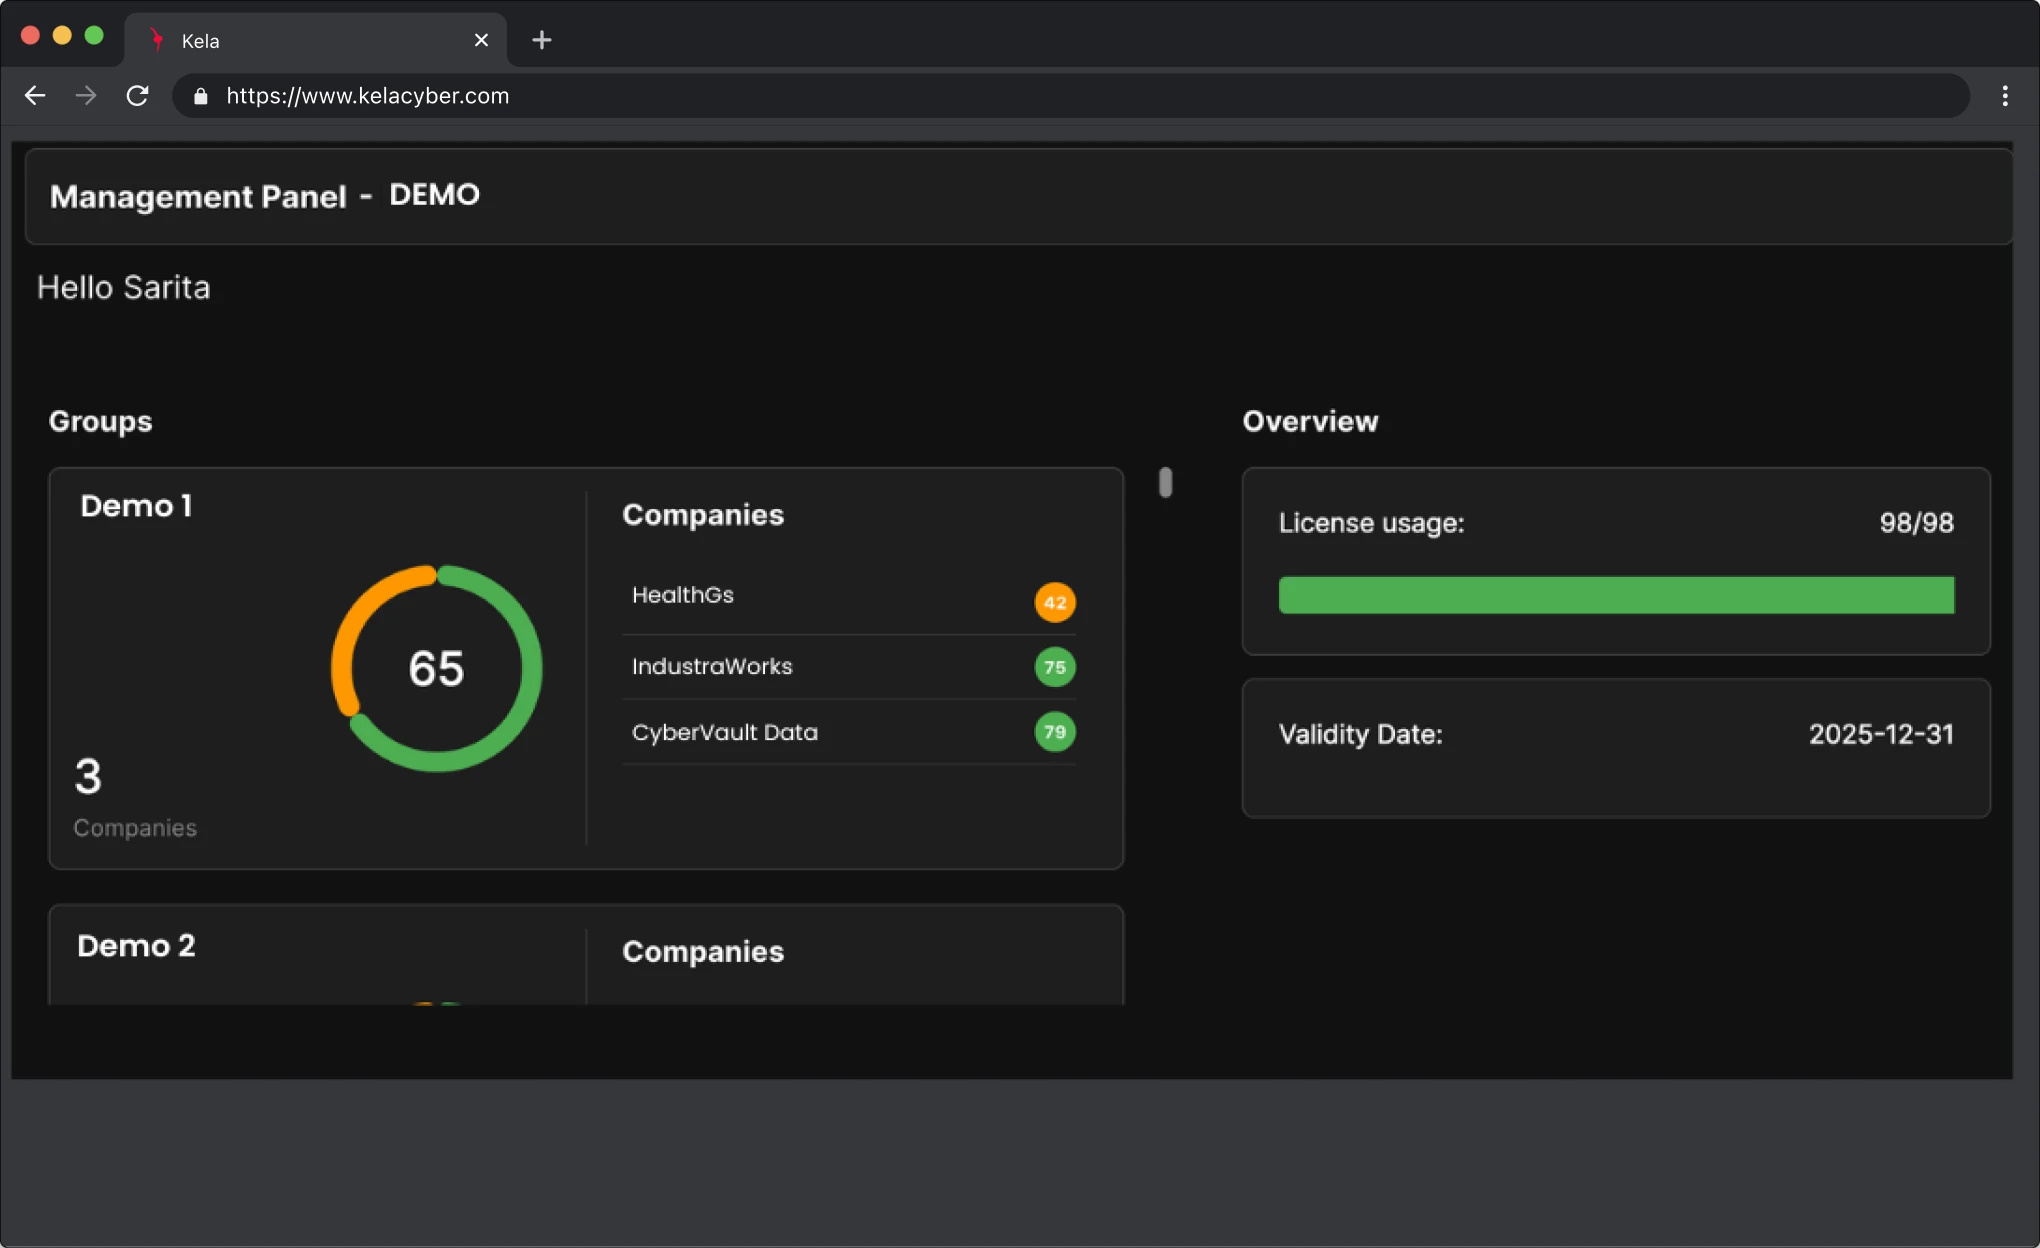
Task: Click the address bar URL field
Action: 1070,96
